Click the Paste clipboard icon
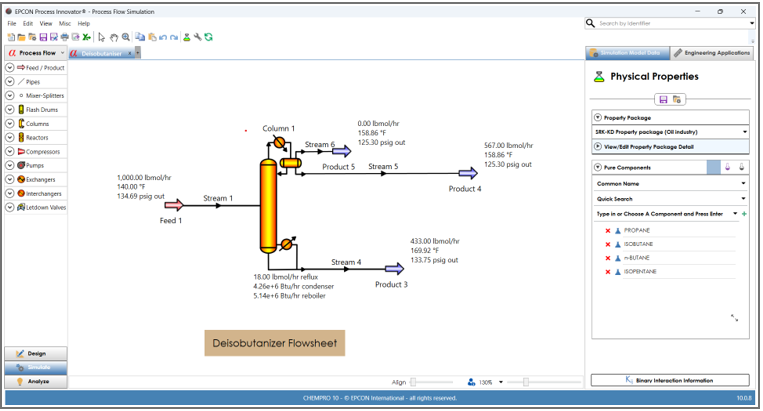This screenshot has height=411, width=763. tap(152, 37)
